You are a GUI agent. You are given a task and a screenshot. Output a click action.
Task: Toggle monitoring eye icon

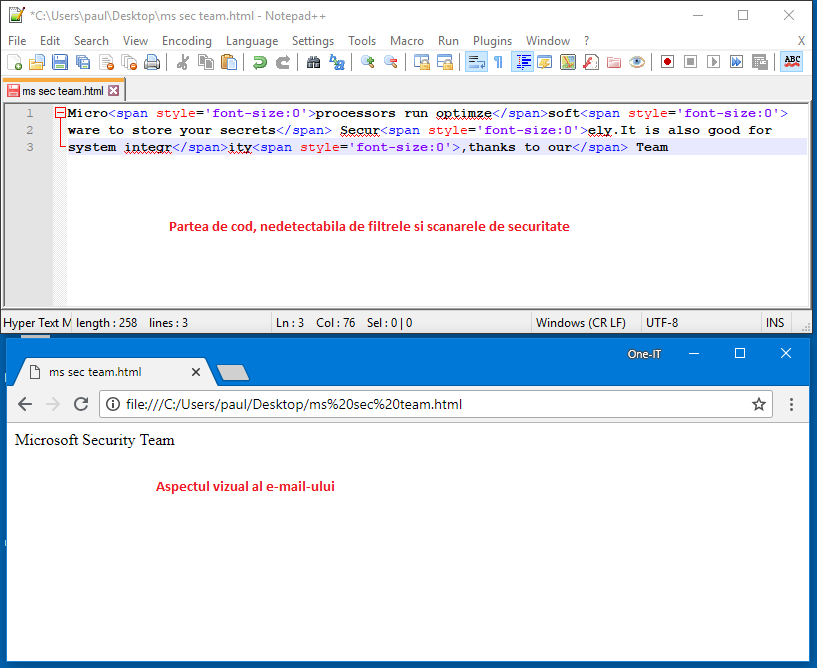click(x=637, y=63)
